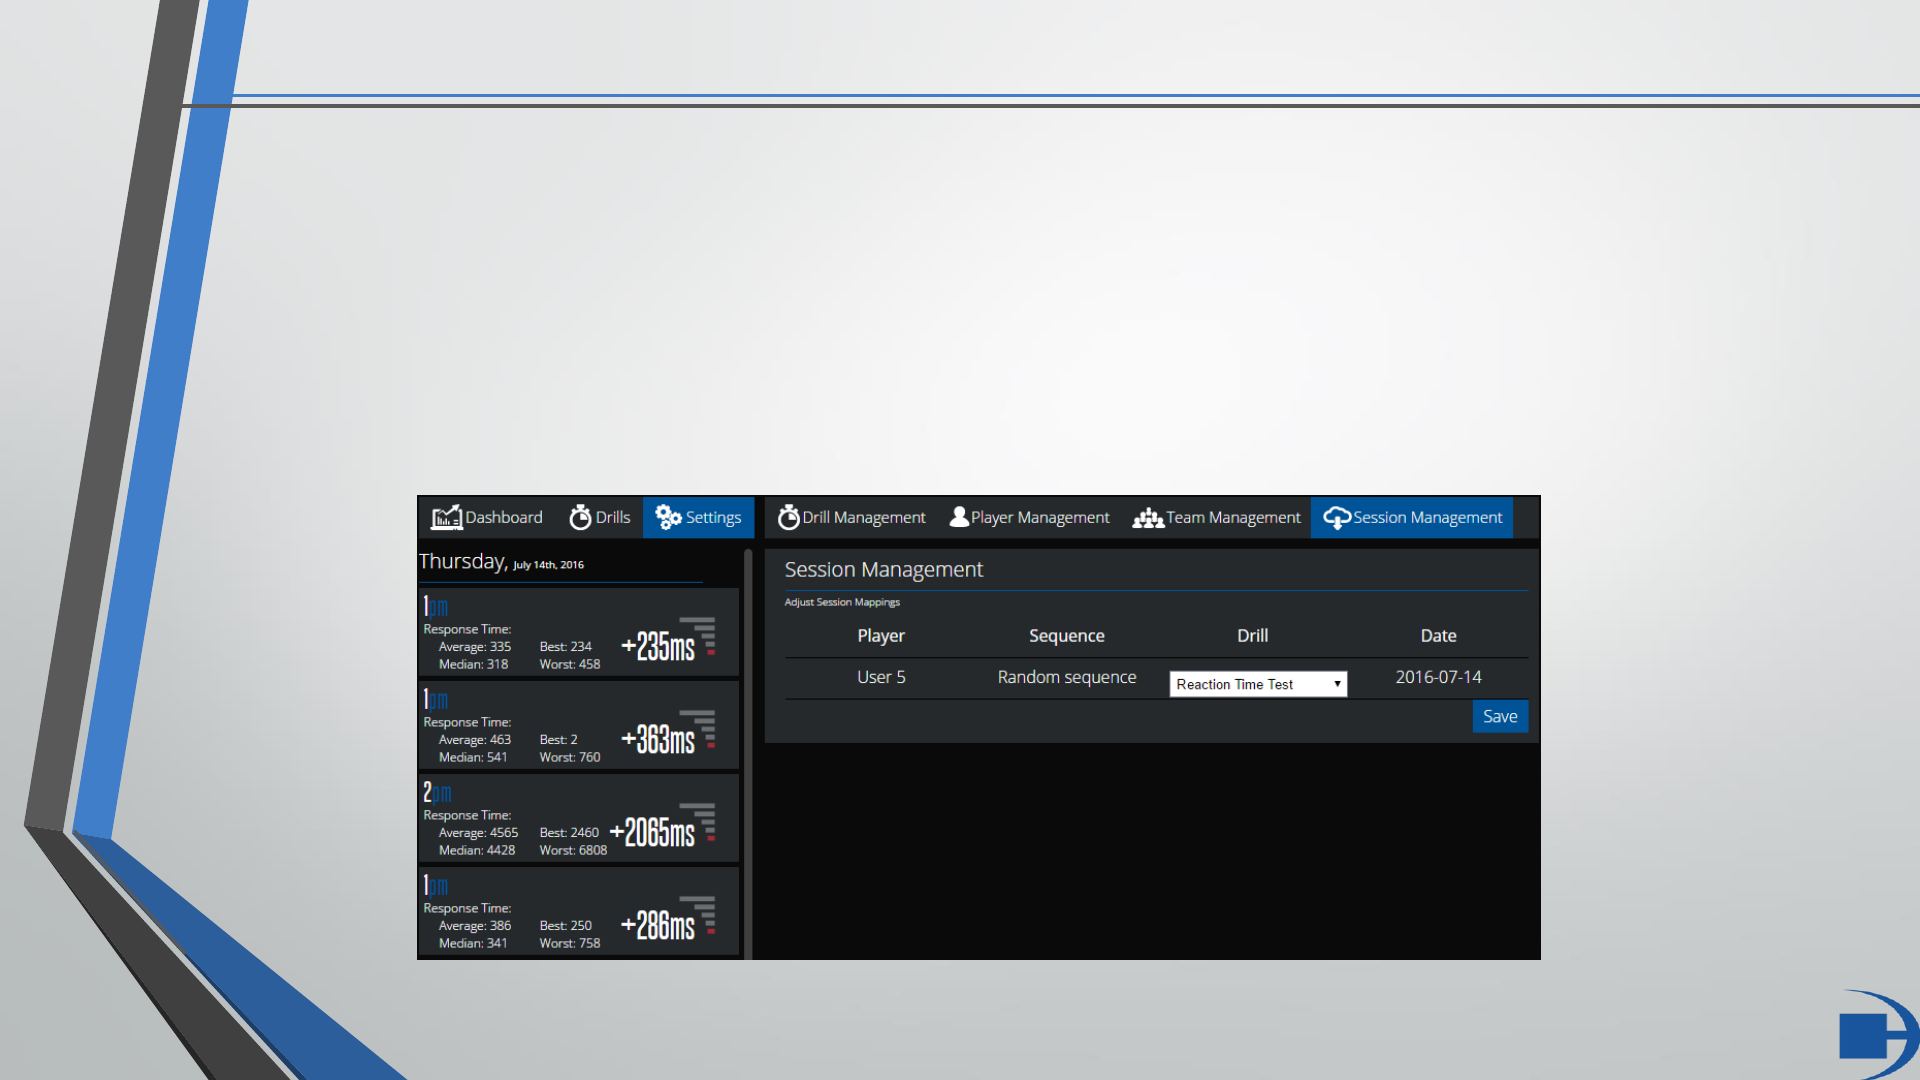Click the Dashboard chart icon
The width and height of the screenshot is (1920, 1080).
pos(446,517)
